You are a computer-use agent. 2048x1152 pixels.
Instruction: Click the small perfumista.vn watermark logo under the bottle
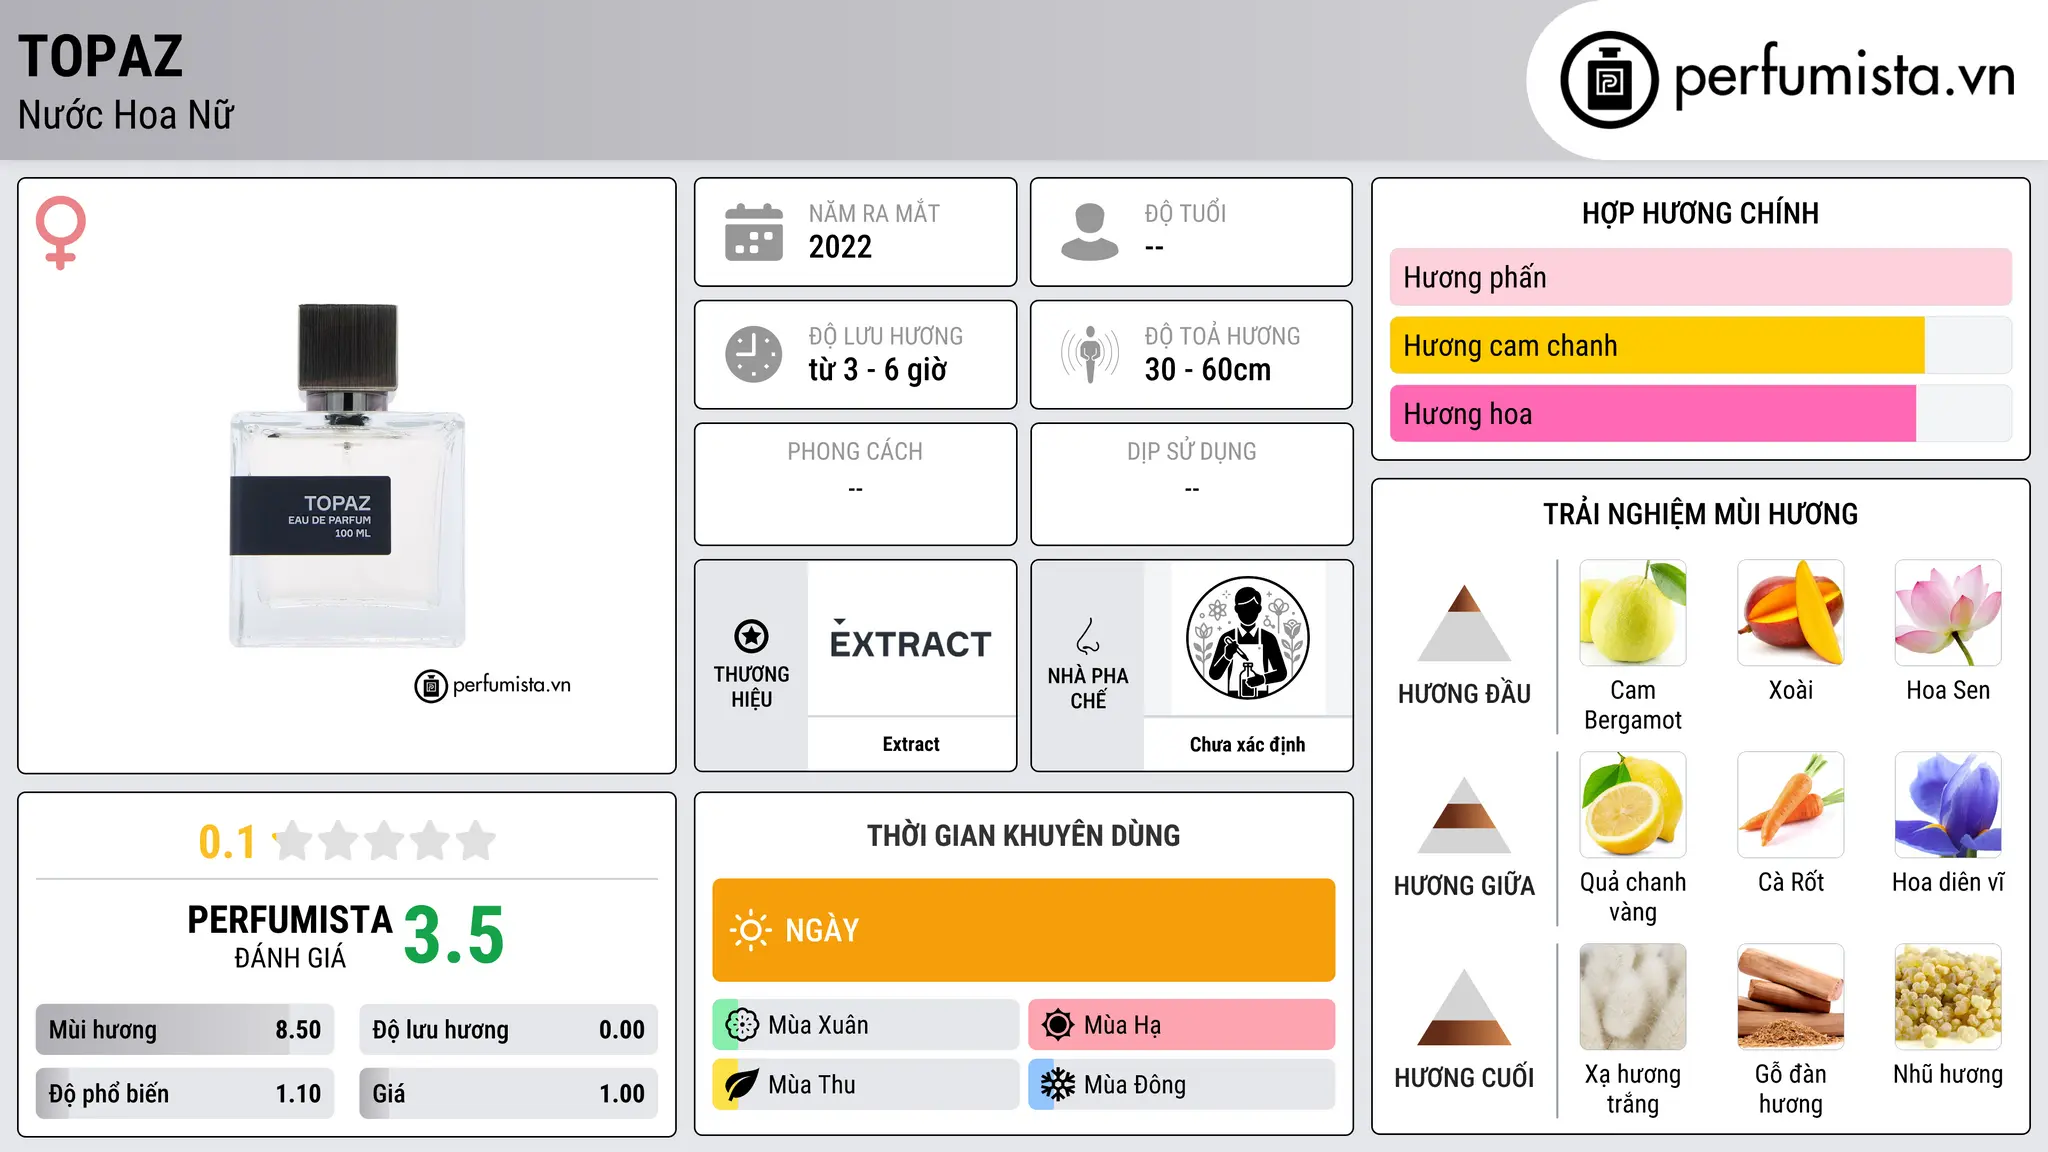(493, 685)
